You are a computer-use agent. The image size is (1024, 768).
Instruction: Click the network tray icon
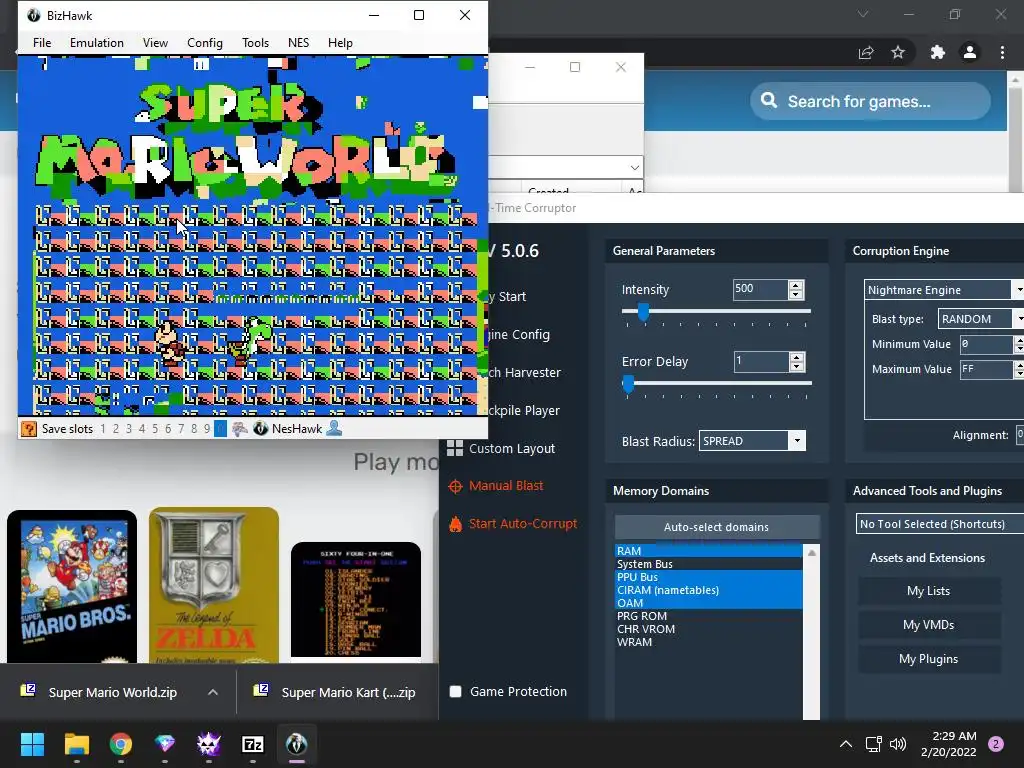(x=873, y=744)
